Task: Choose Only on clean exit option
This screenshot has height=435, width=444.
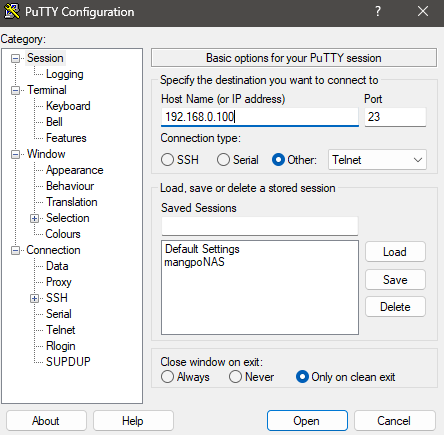Action: [x=302, y=377]
